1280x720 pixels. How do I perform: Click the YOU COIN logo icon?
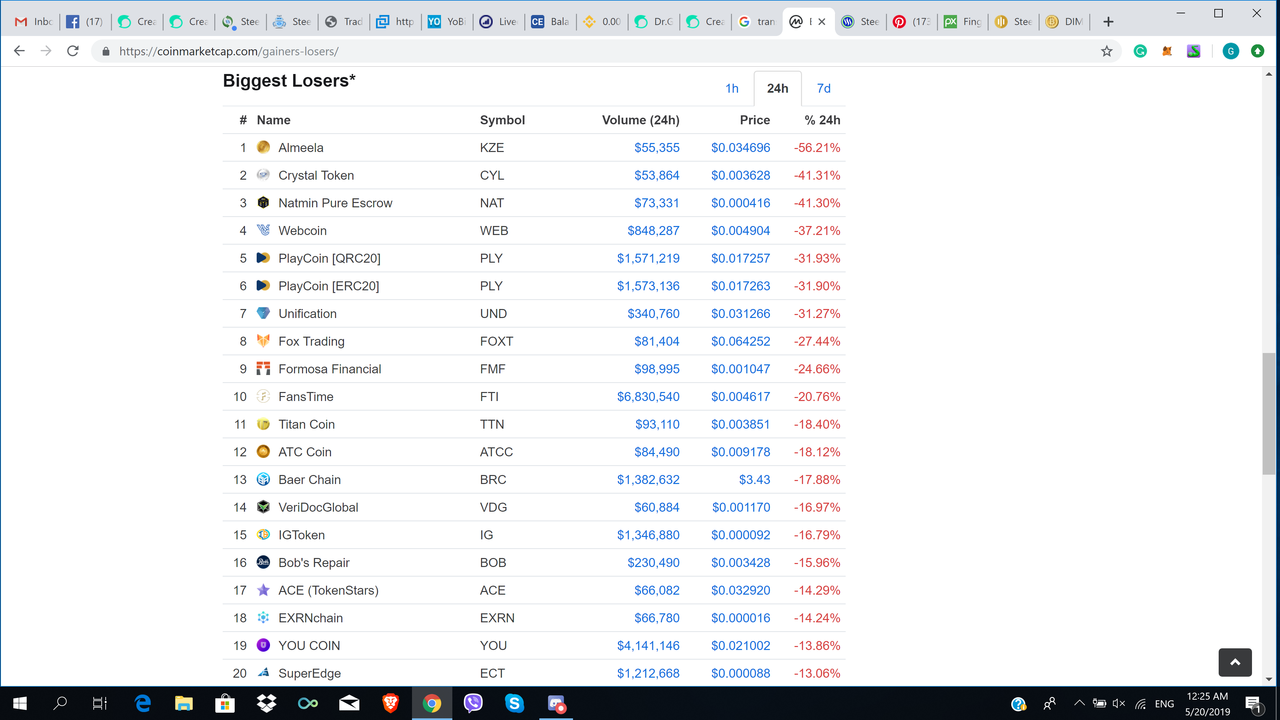pyautogui.click(x=263, y=645)
